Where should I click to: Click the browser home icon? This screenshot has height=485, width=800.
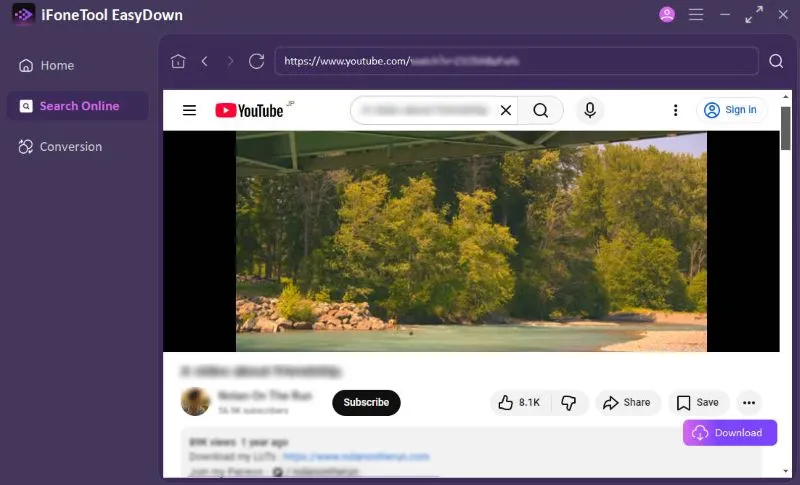(178, 61)
